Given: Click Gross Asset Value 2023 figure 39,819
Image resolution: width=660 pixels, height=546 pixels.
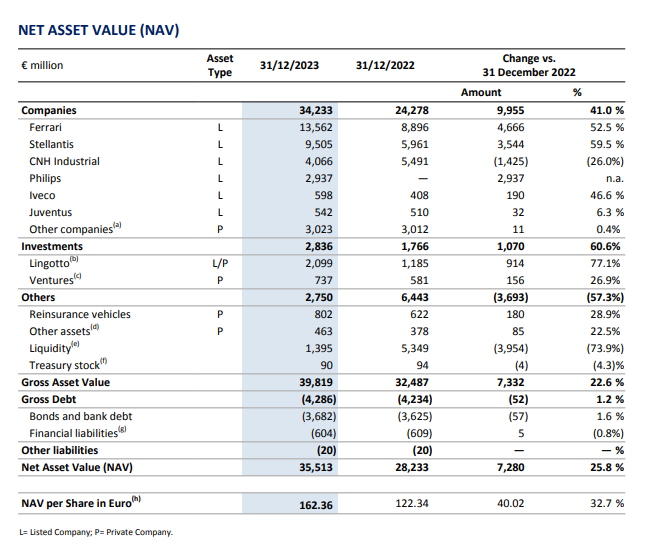Looking at the screenshot, I should pyautogui.click(x=316, y=382).
